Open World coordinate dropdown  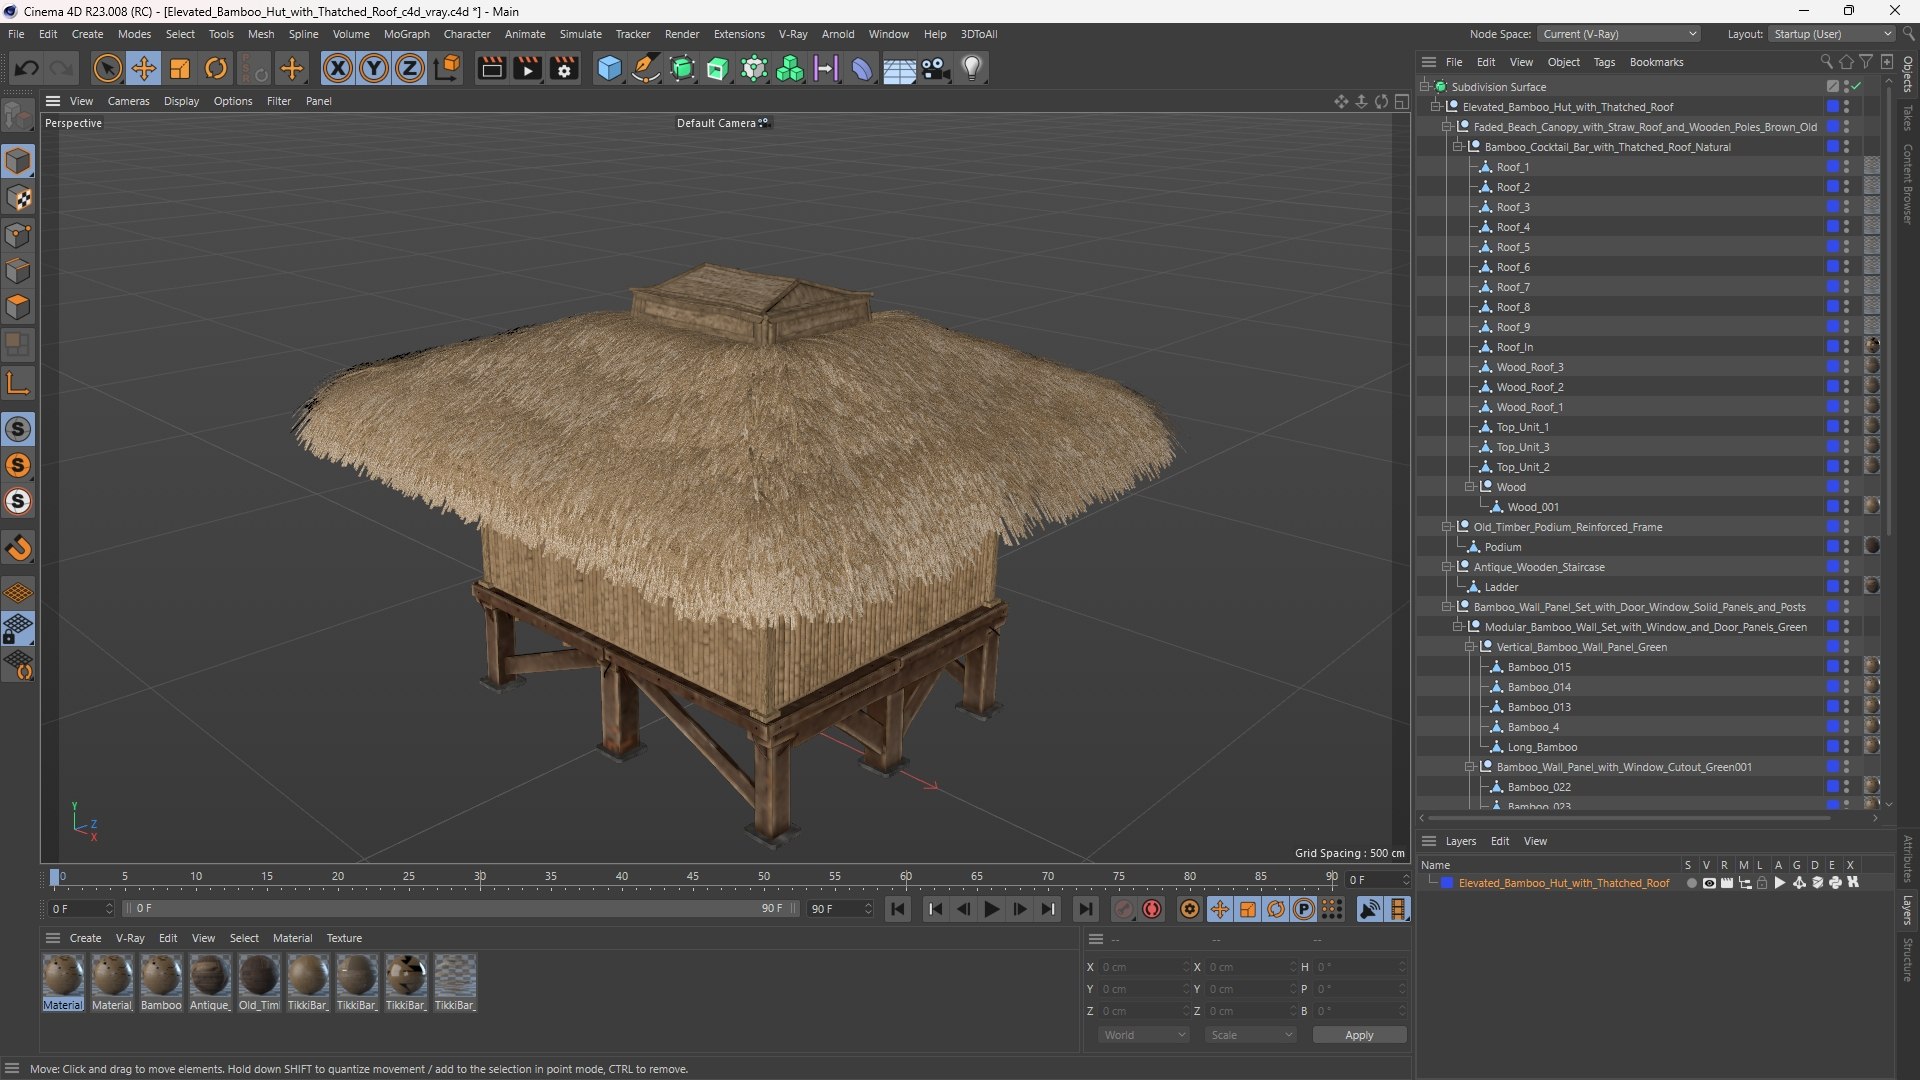tap(1143, 1035)
